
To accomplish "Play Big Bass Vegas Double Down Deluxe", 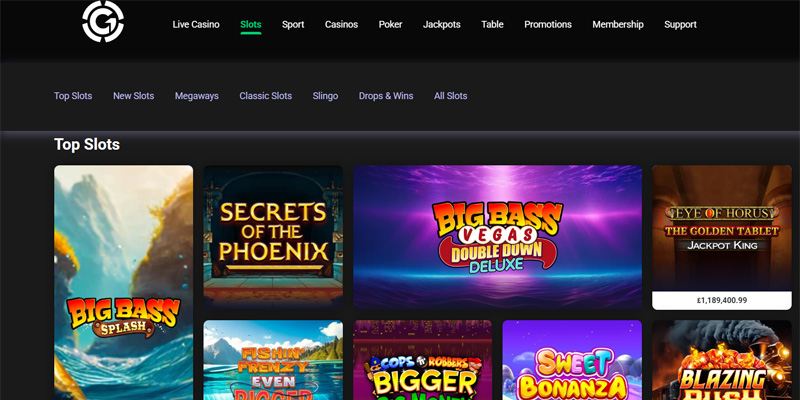I will click(x=497, y=237).
